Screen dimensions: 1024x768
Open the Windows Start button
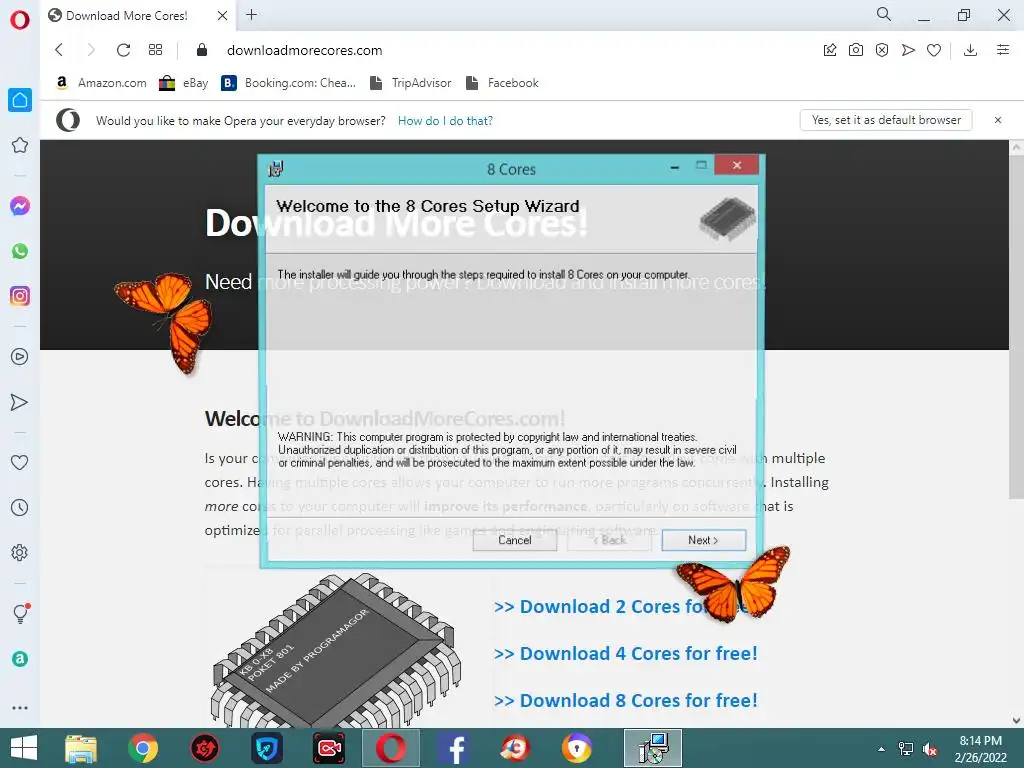coord(24,748)
